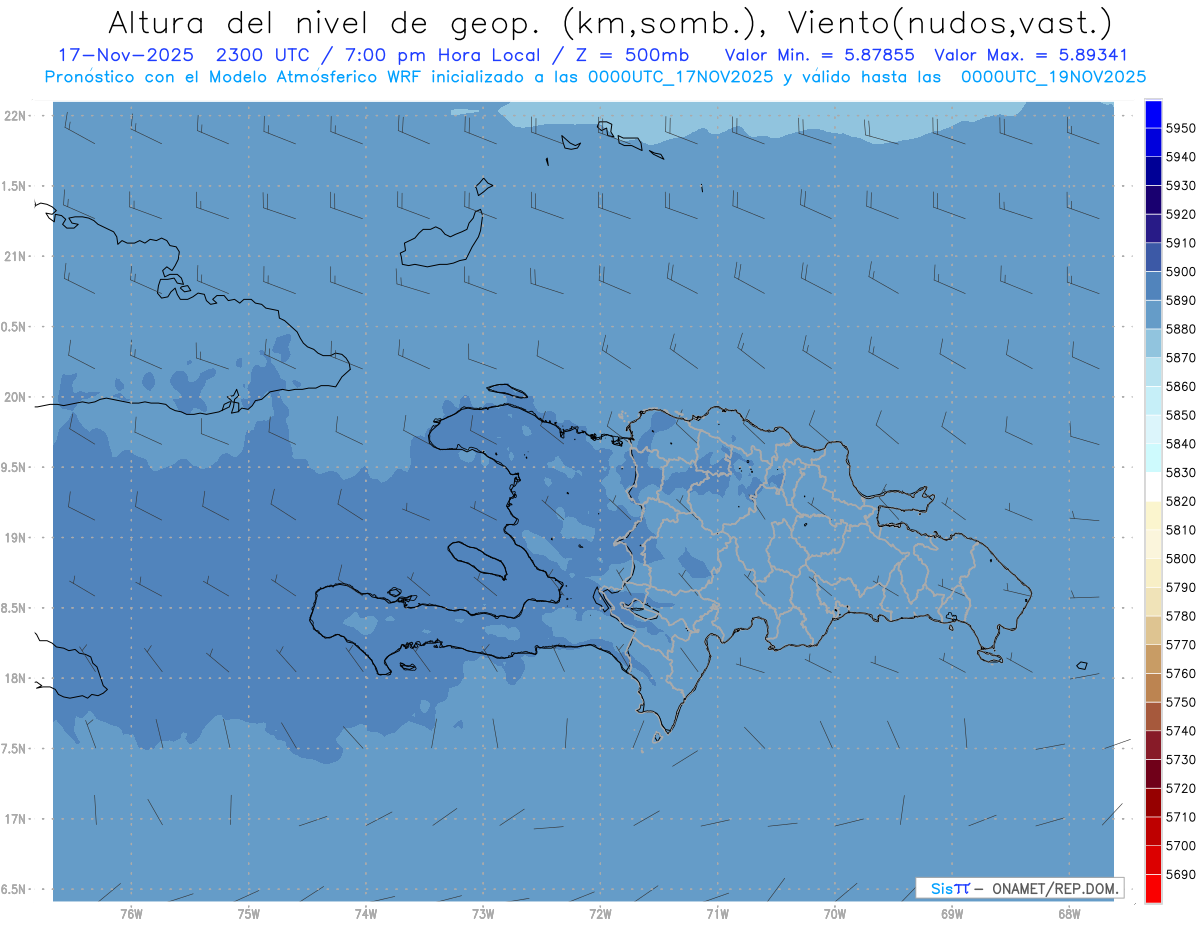Viewport: 1200px width, 927px height.
Task: Click the 71W longitude label
Action: point(717,913)
